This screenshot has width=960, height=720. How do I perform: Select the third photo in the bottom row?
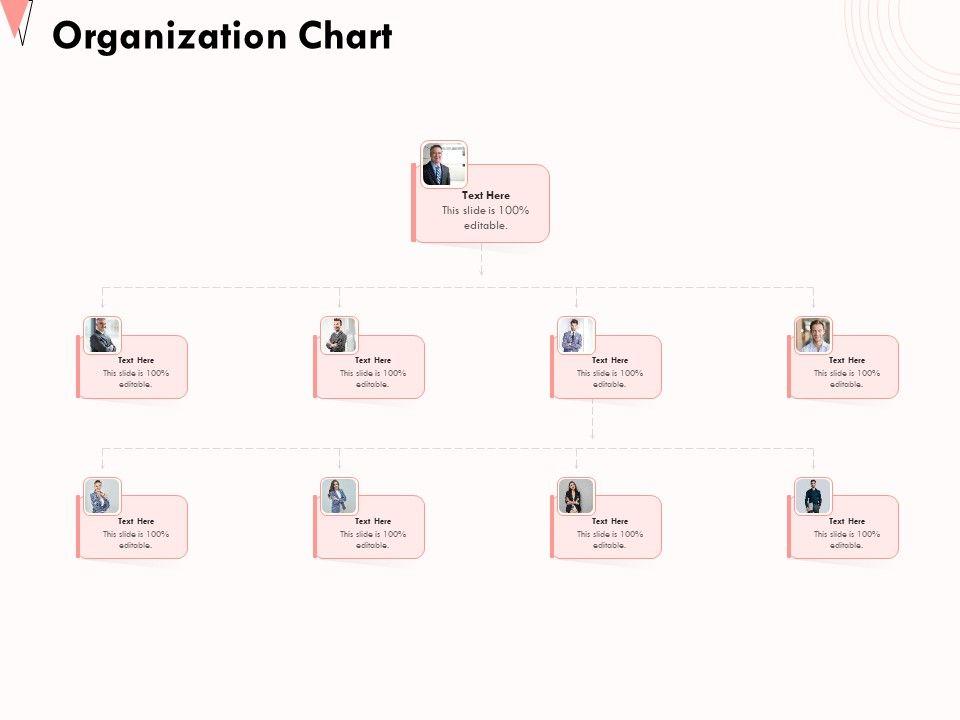576,496
